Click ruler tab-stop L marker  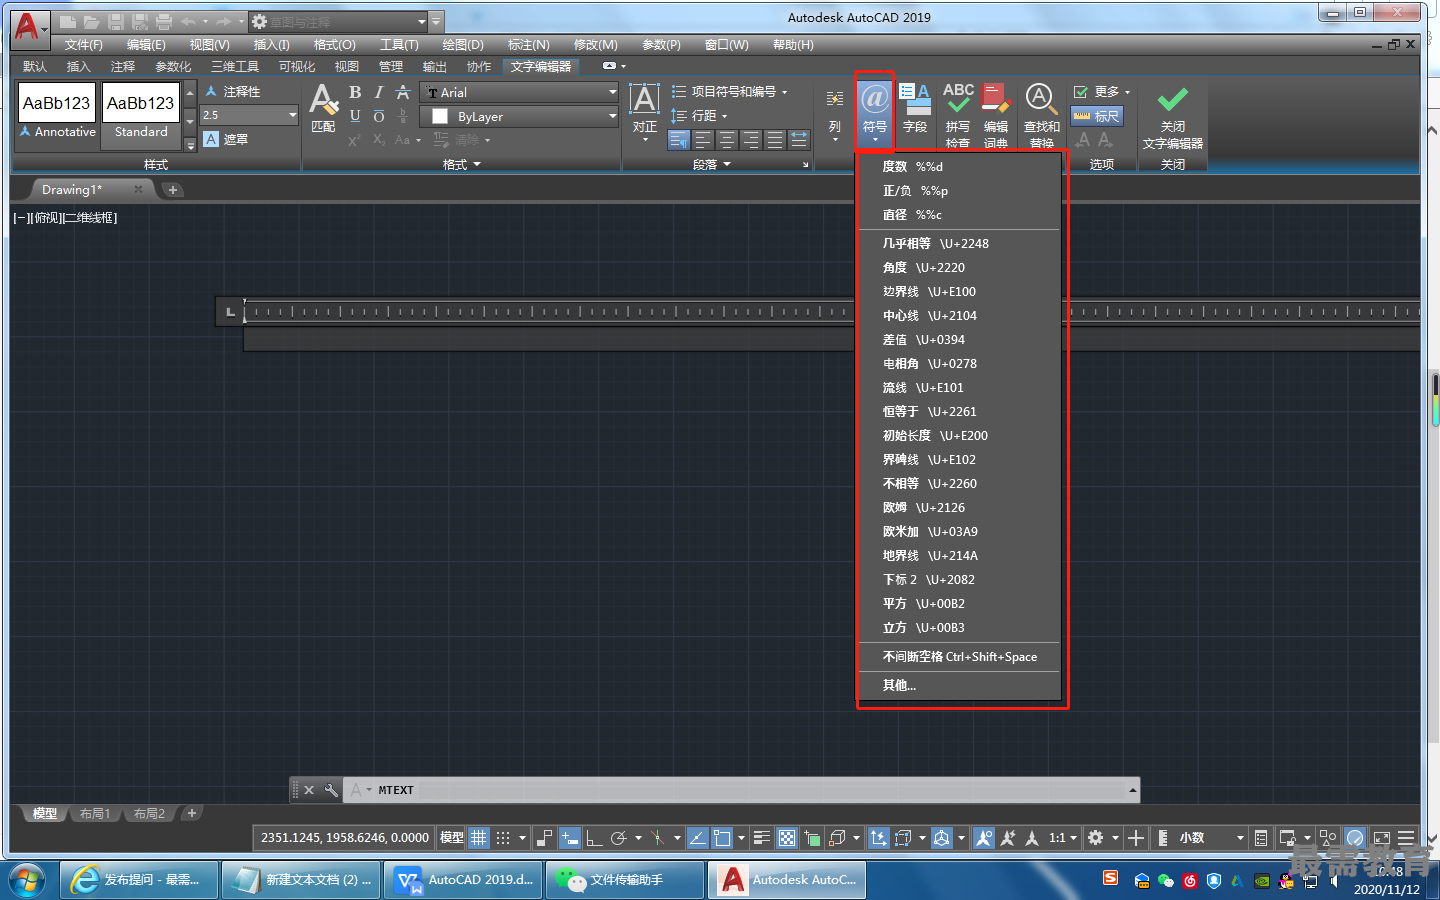point(230,312)
